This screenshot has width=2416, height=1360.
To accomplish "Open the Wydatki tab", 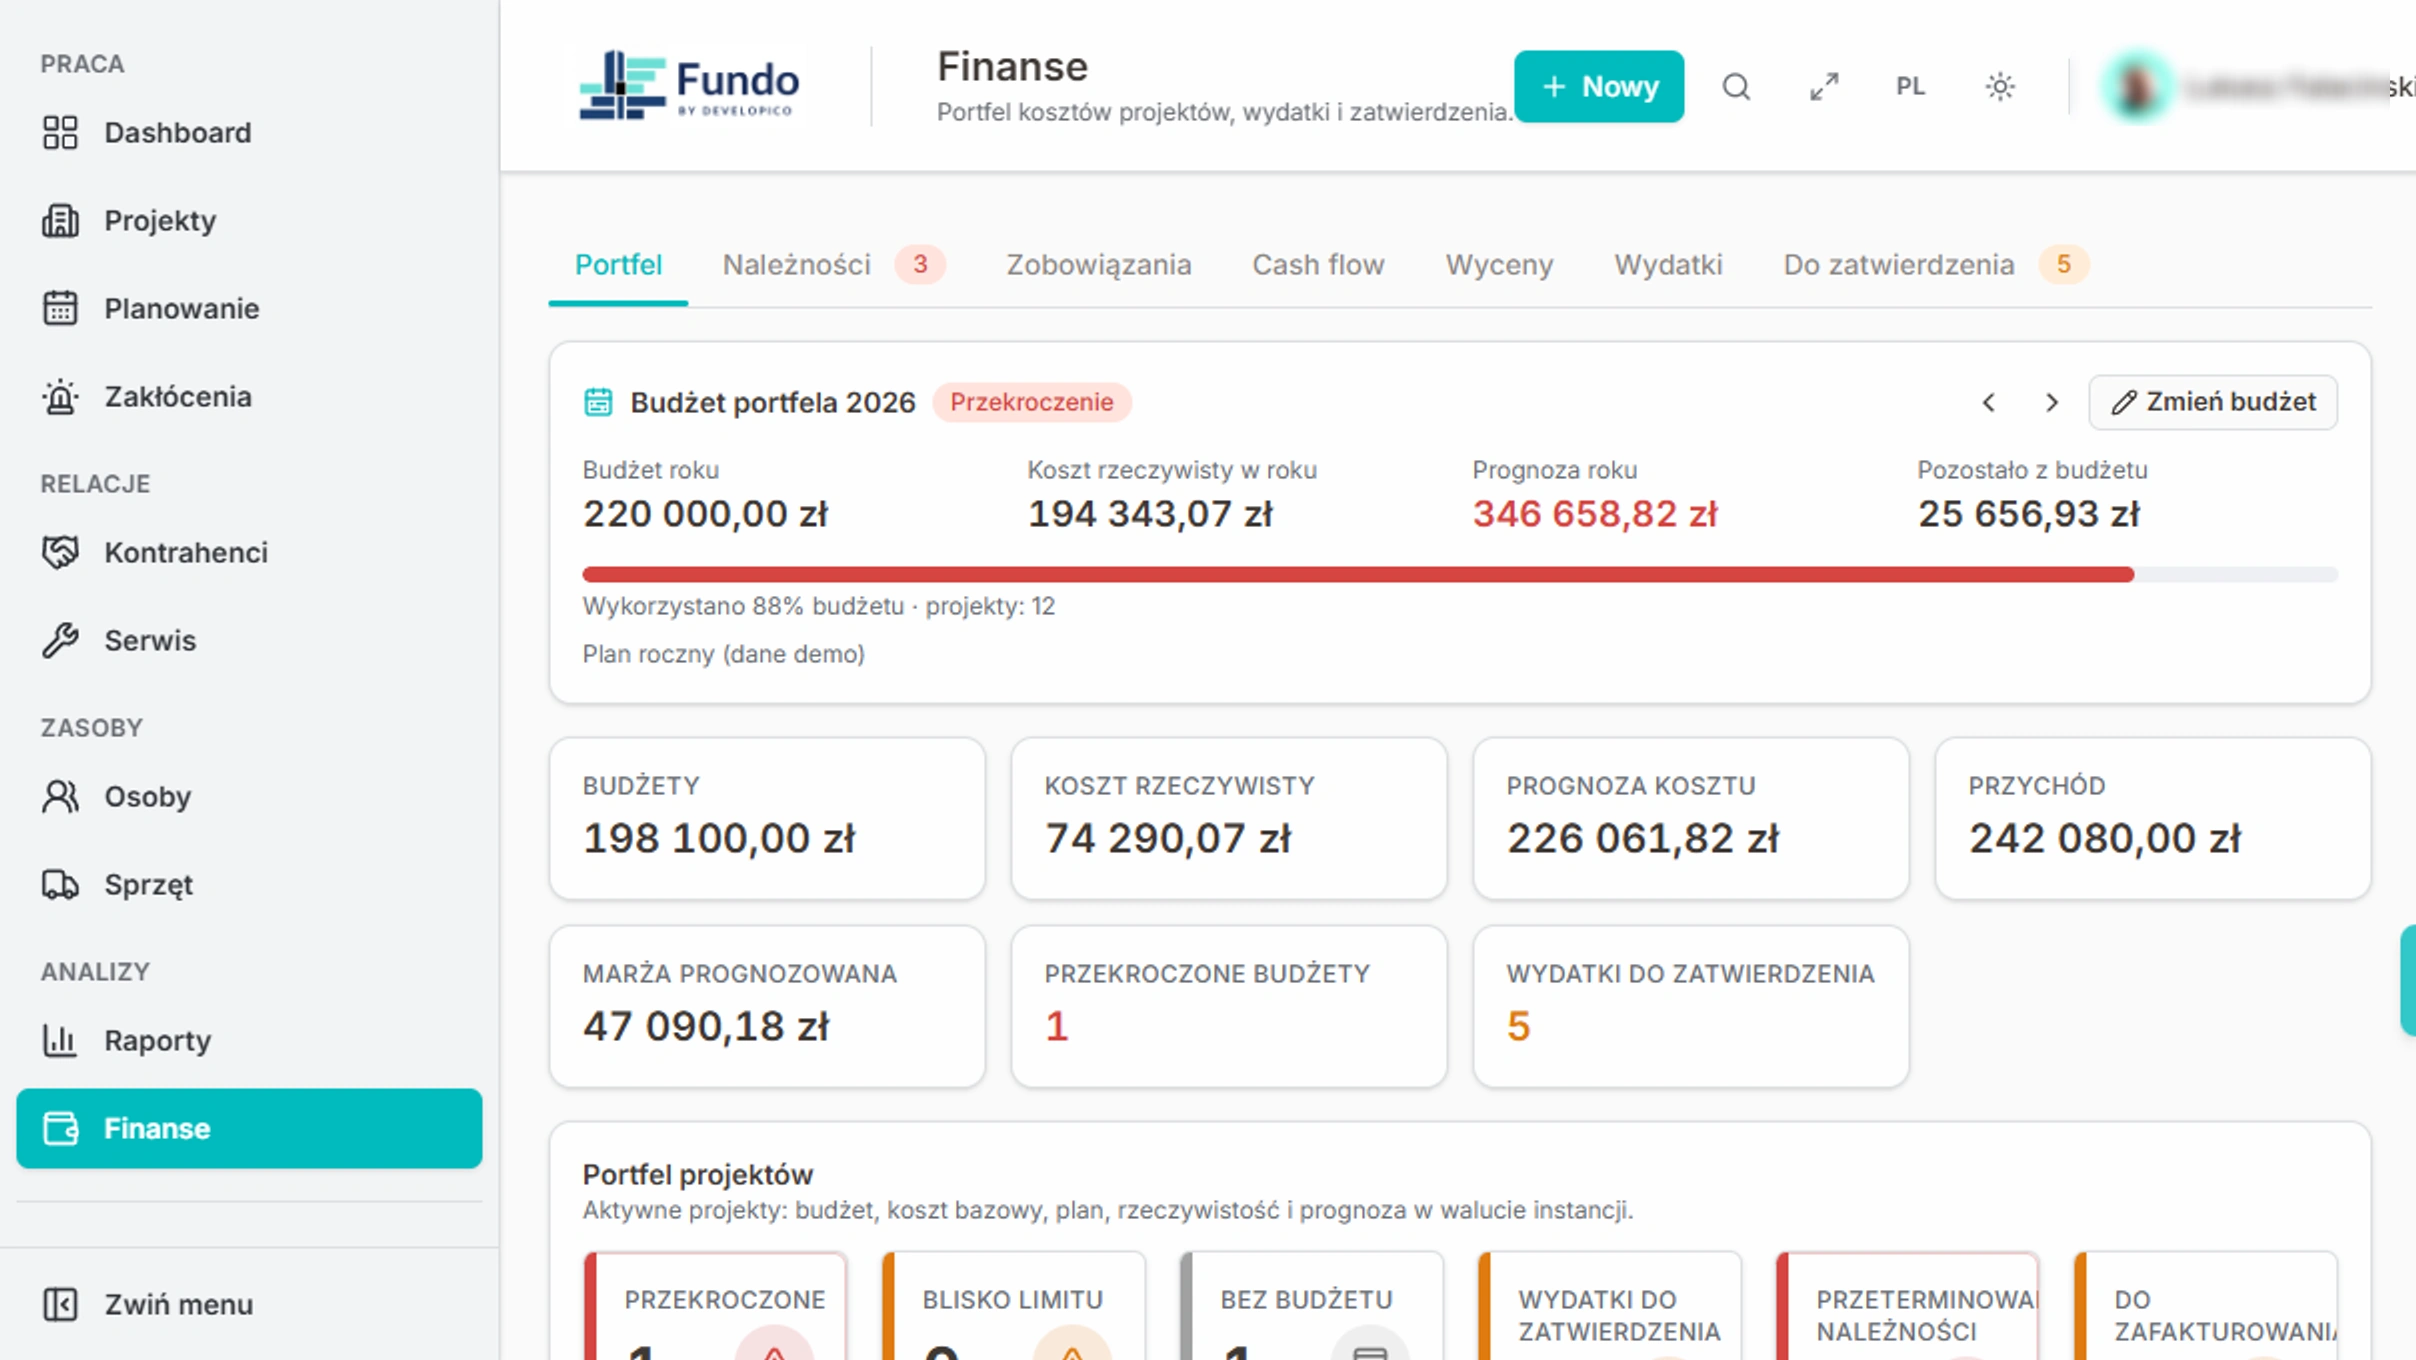I will [1668, 265].
